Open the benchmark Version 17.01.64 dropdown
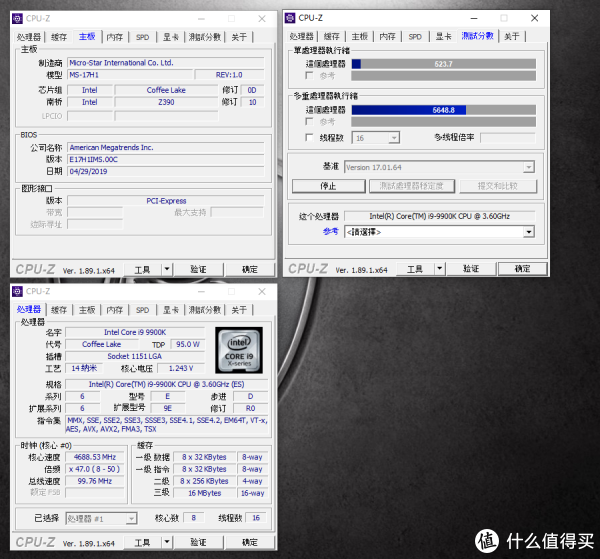 point(439,167)
